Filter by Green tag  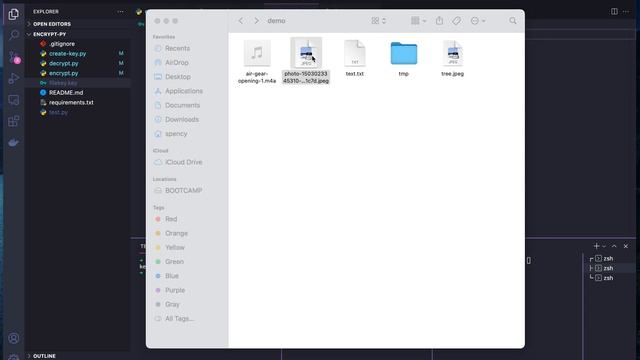(174, 262)
